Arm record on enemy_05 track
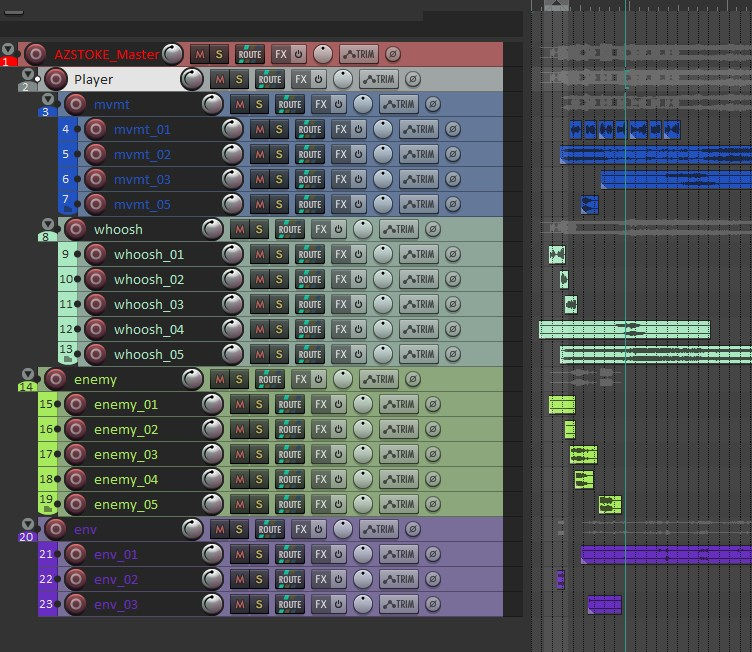752x652 pixels. pyautogui.click(x=75, y=504)
